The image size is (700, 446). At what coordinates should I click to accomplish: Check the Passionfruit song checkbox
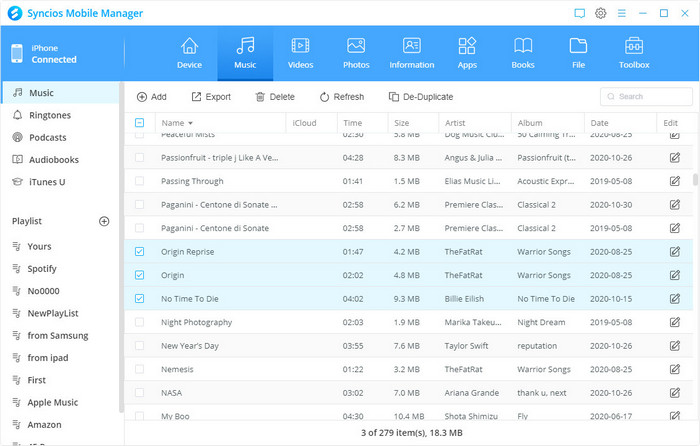(139, 158)
